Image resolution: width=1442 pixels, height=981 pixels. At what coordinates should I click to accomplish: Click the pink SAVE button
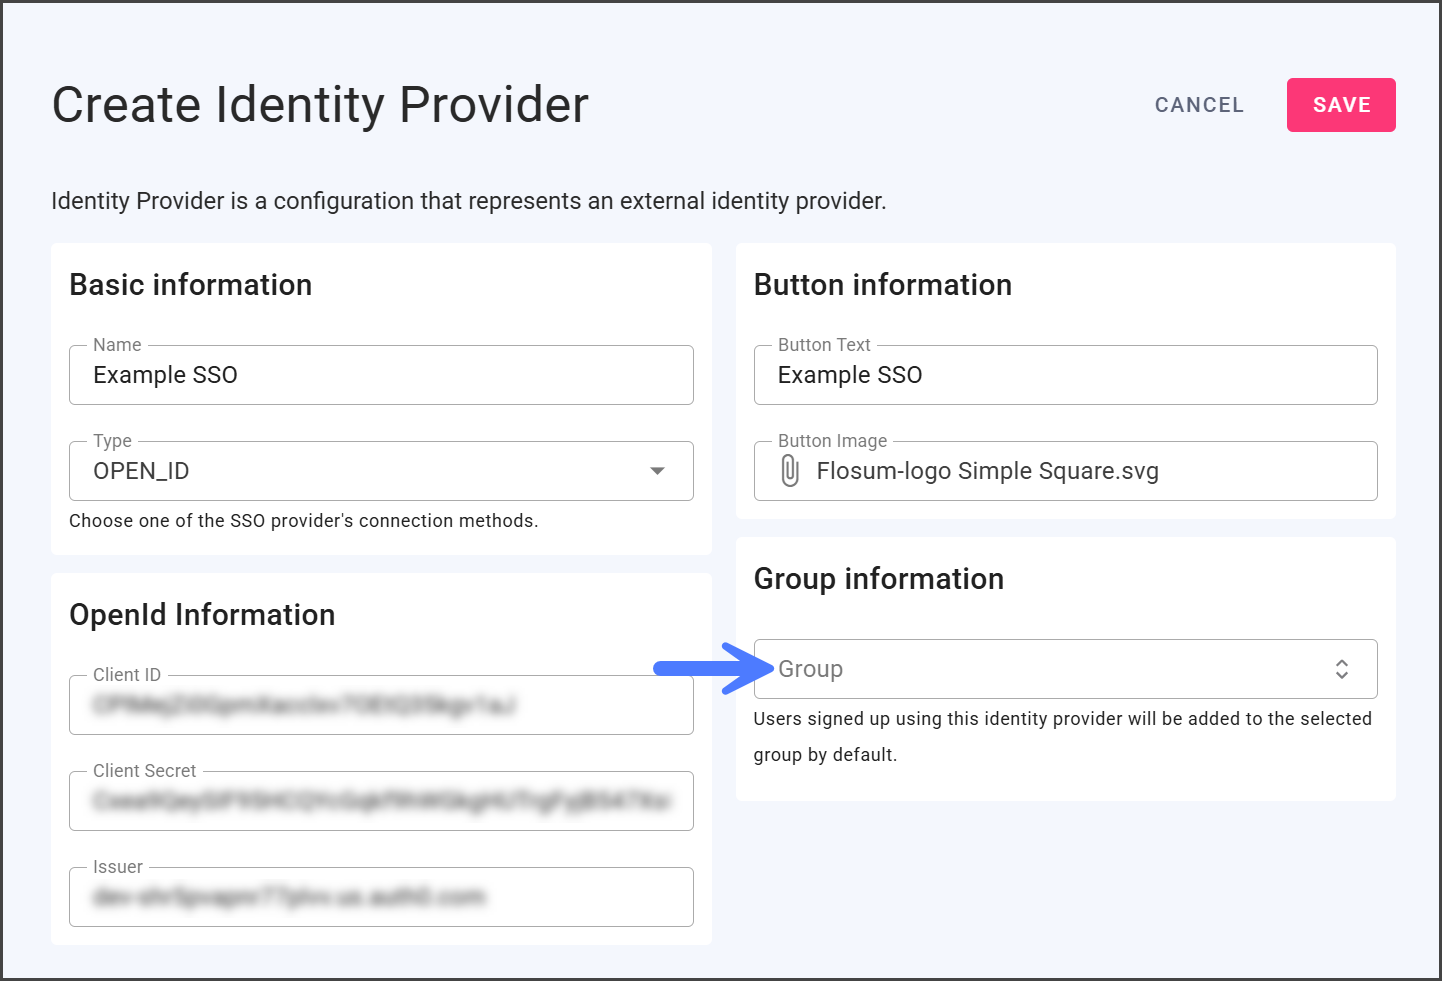coord(1340,105)
